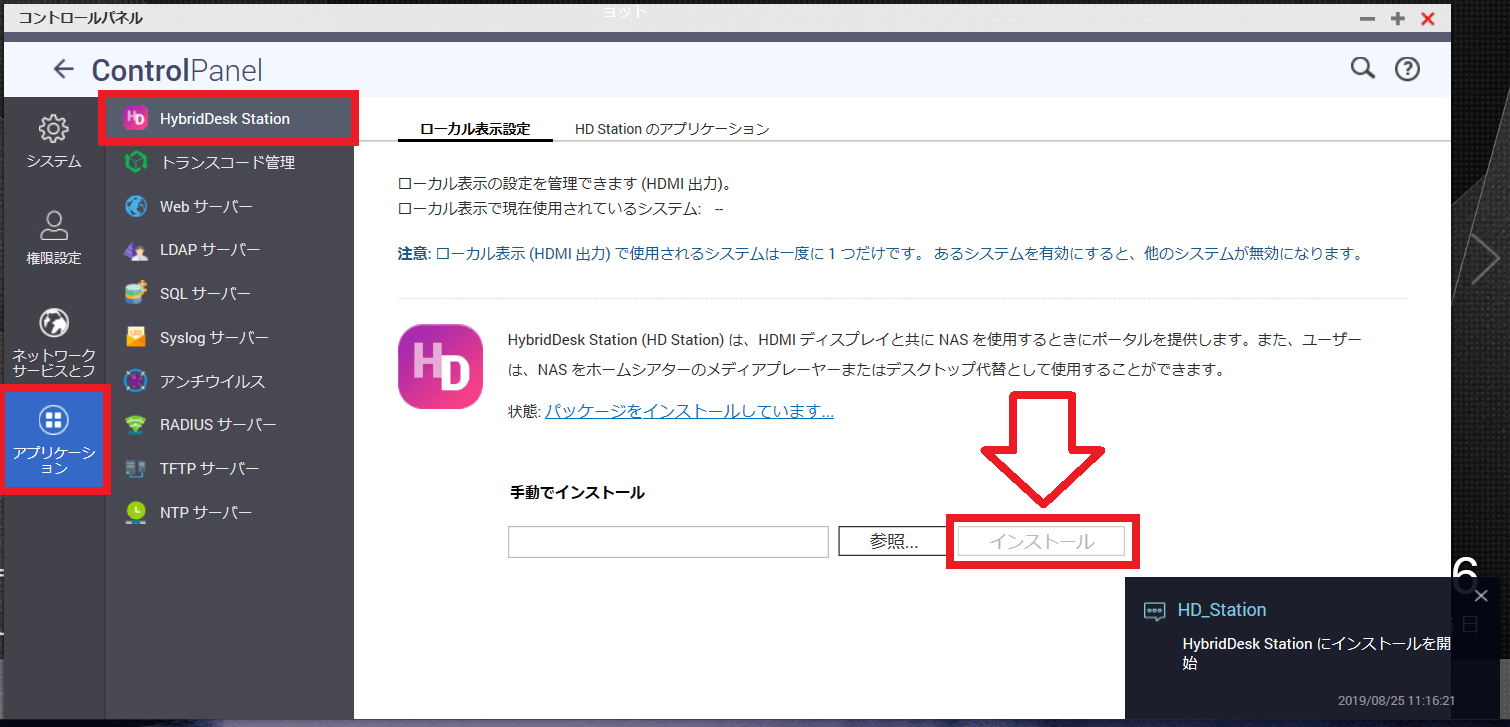Click the HD_Station notification chat icon
Screen dimensions: 1510x727
pos(1155,611)
